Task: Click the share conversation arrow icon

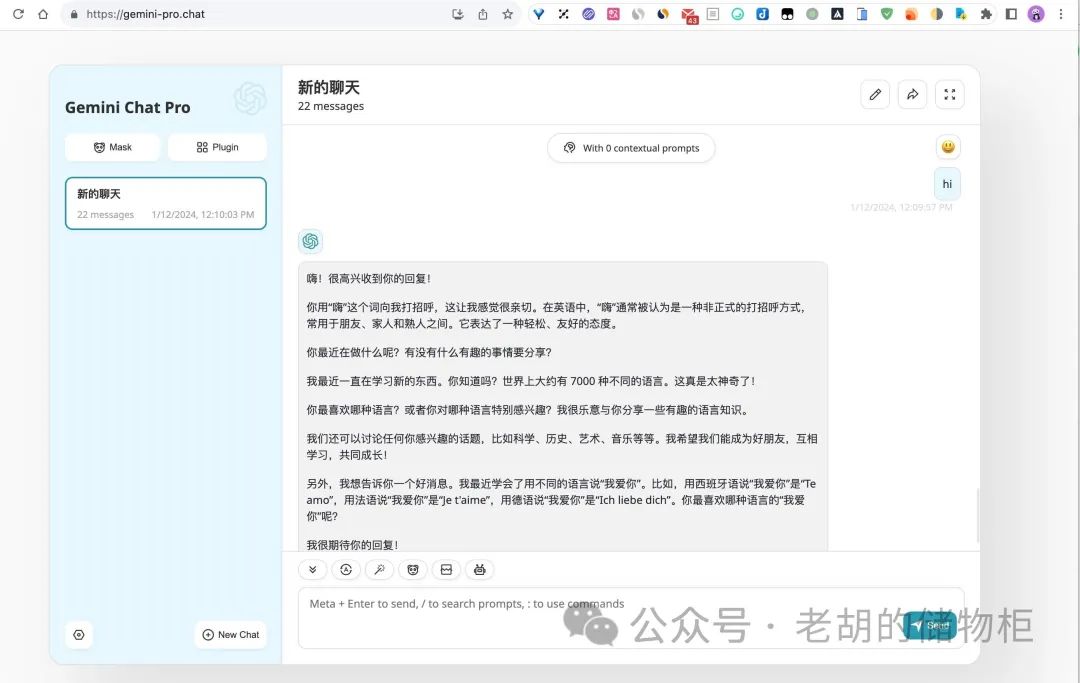Action: click(913, 94)
